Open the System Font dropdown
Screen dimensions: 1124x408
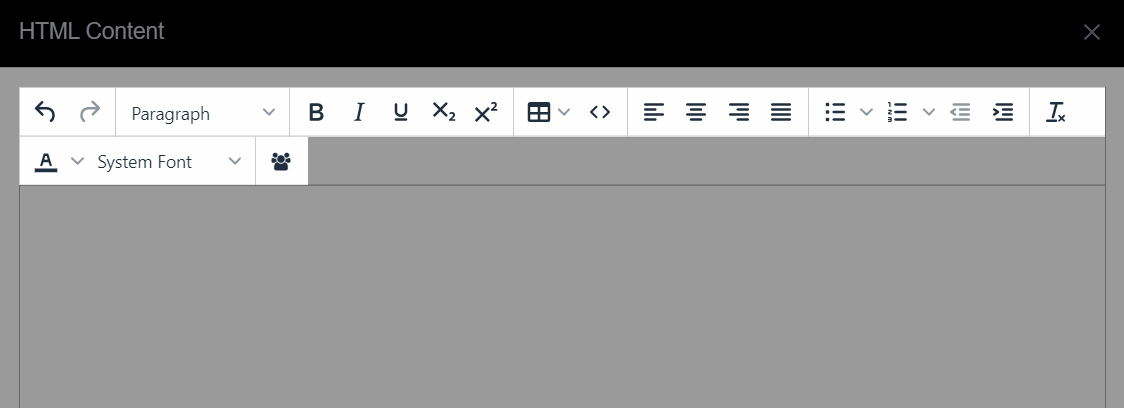[170, 162]
